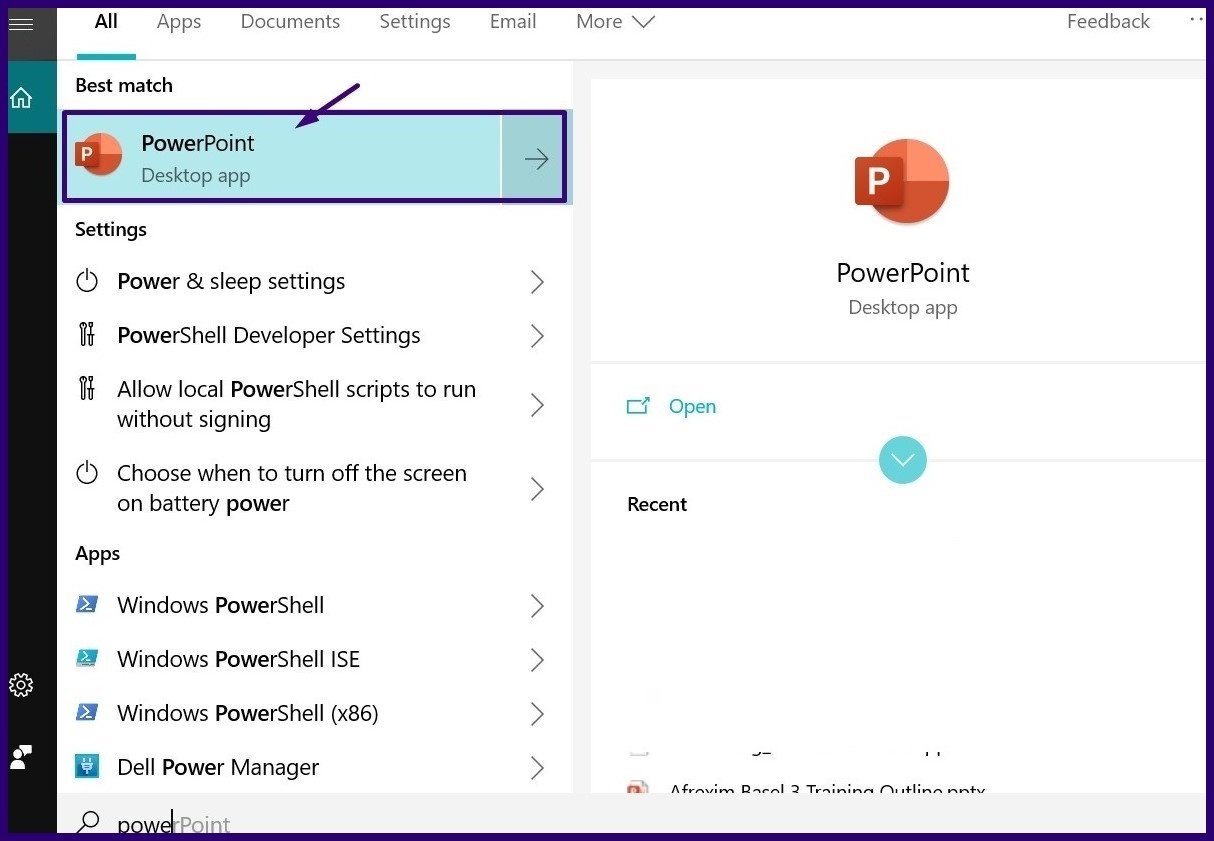Click the Windows PowerShell (x86) app icon
Viewport: 1214px width, 841px height.
[87, 713]
